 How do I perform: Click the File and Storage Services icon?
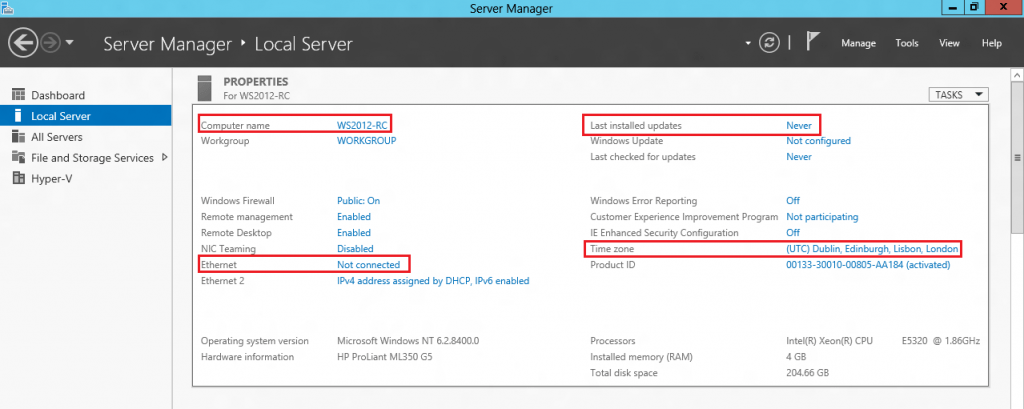17,158
